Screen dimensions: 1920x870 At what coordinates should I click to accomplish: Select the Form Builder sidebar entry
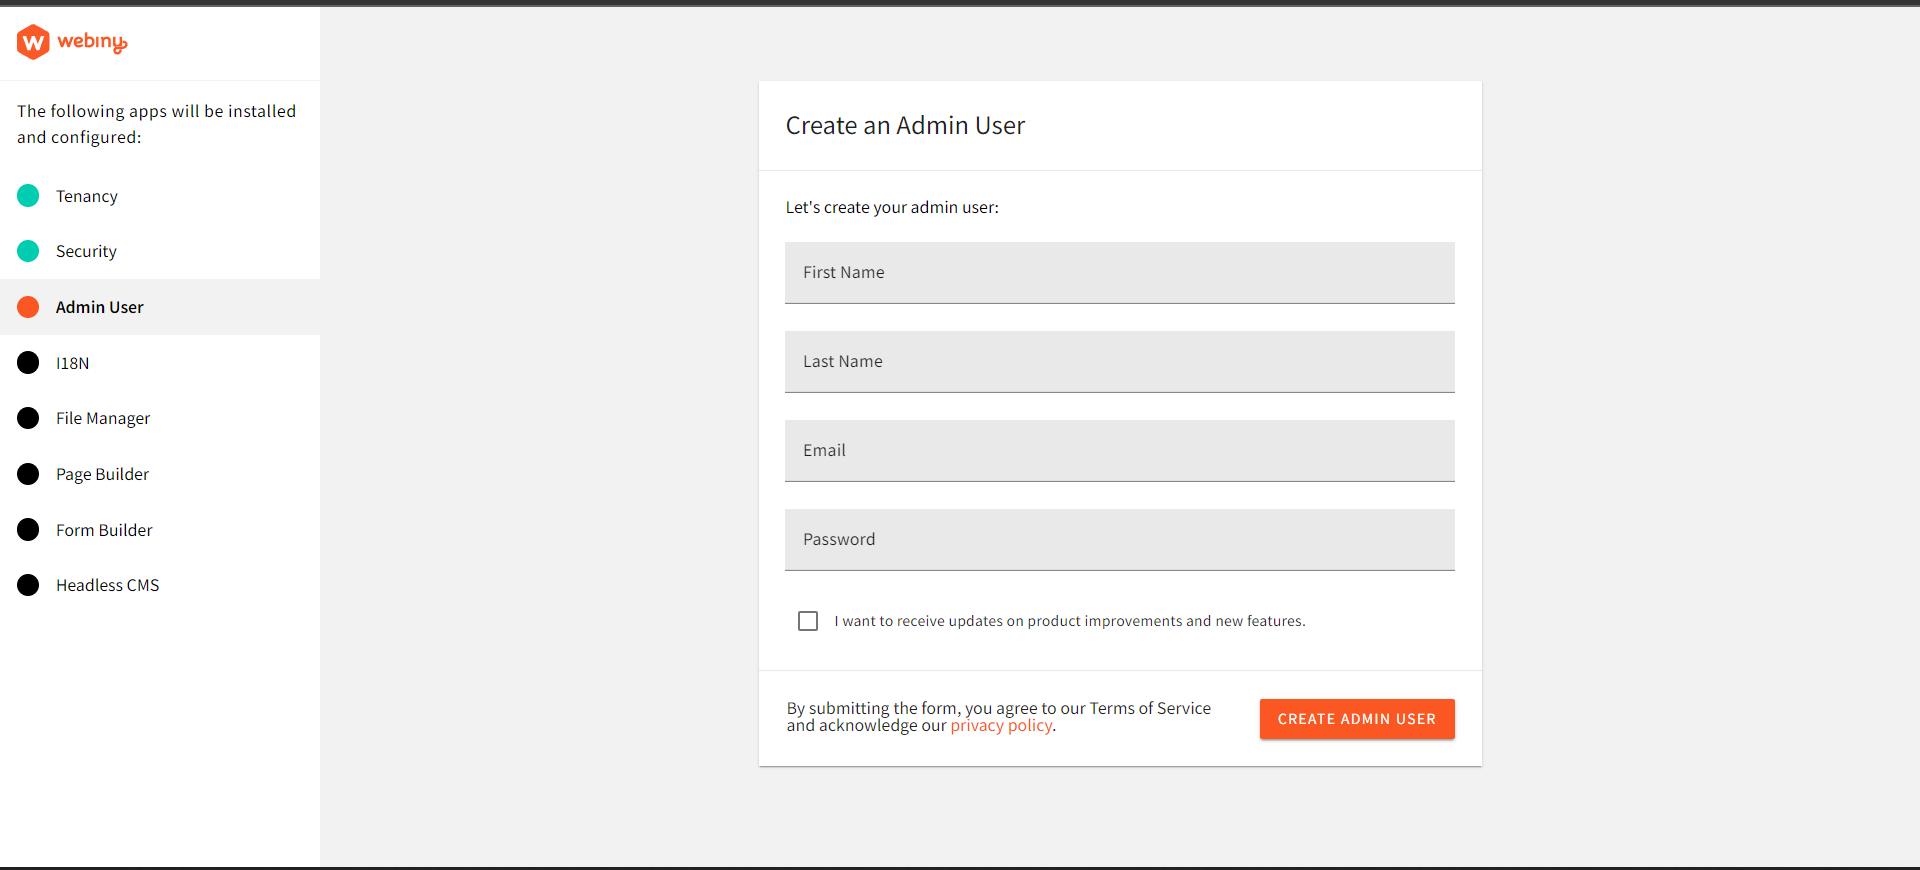pyautogui.click(x=104, y=530)
